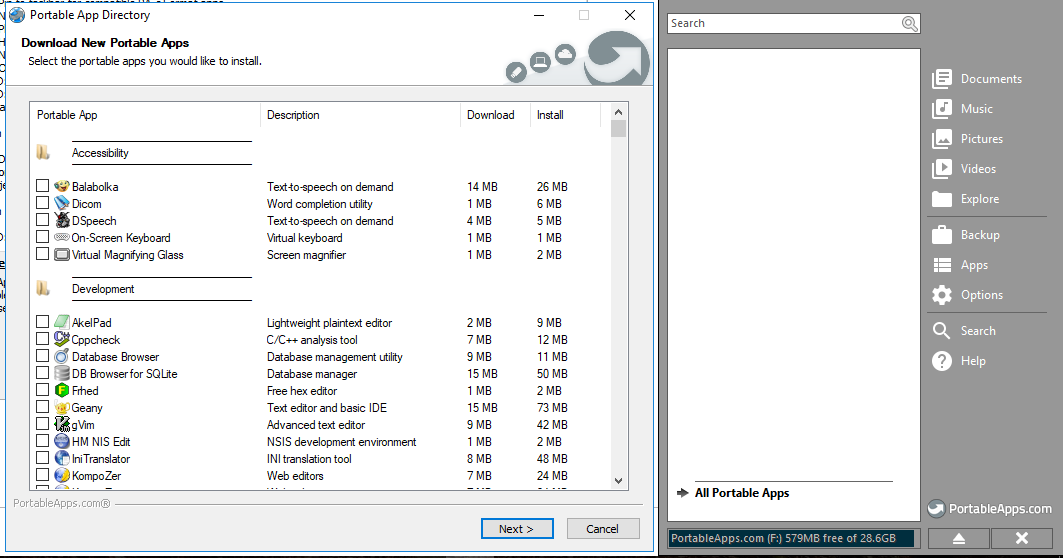Open Options in PortableApps menu
The width and height of the screenshot is (1063, 558).
point(967,294)
